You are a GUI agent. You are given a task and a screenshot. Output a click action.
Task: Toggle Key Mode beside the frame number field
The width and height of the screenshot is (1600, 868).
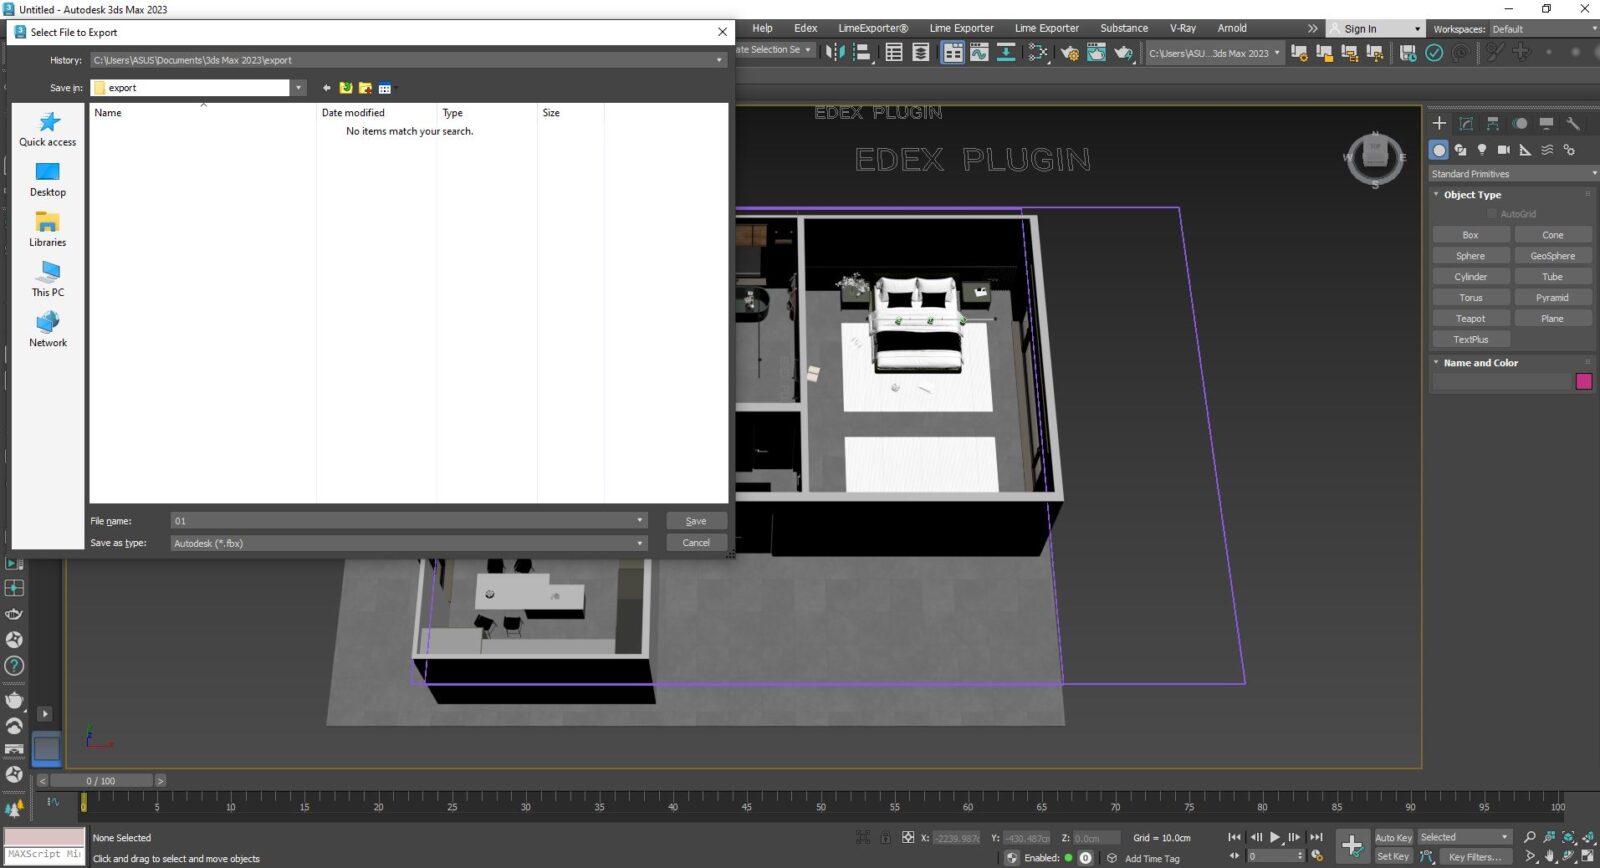point(1234,856)
